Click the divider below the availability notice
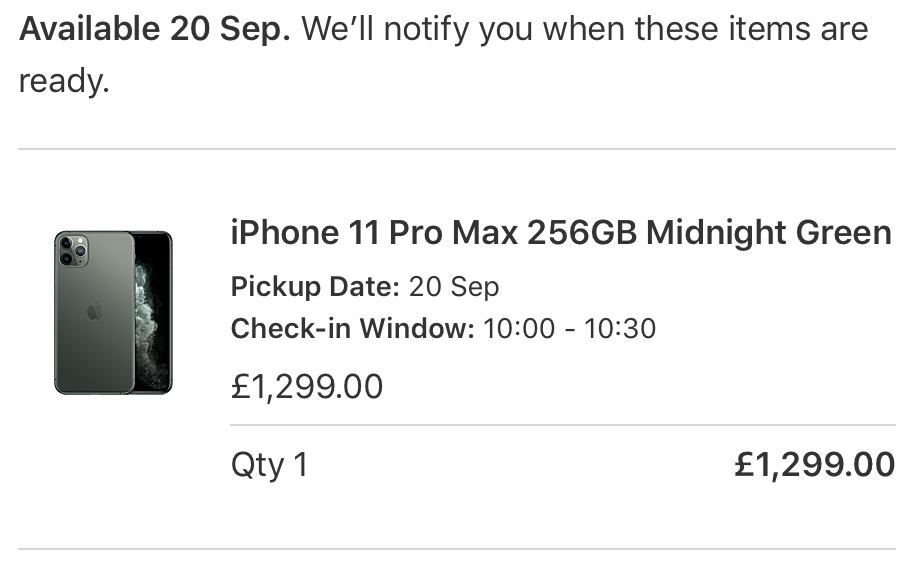This screenshot has width=920, height=564. [457, 149]
